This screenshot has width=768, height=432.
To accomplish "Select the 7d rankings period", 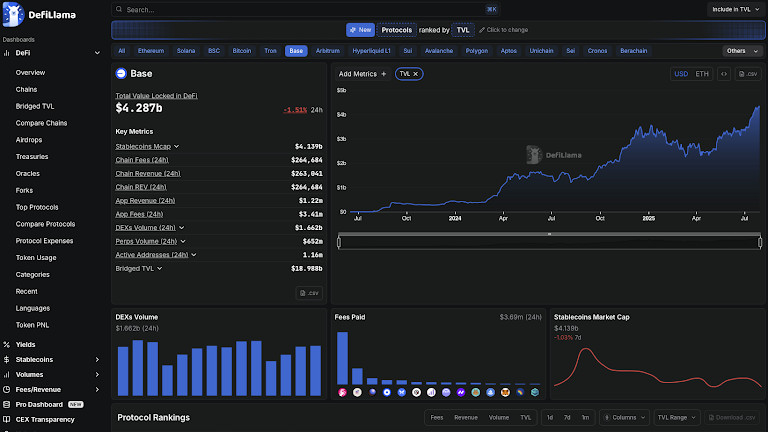I will pyautogui.click(x=567, y=418).
